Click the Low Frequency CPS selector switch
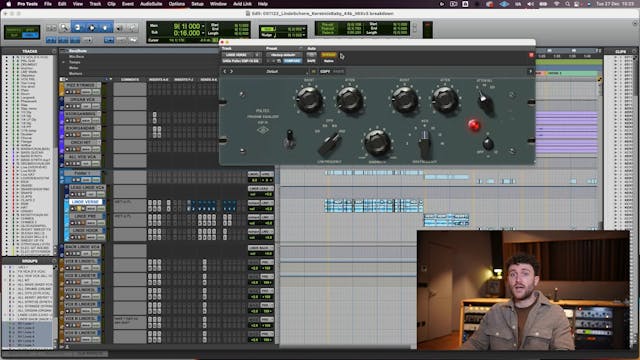The image size is (640, 360). pos(330,143)
